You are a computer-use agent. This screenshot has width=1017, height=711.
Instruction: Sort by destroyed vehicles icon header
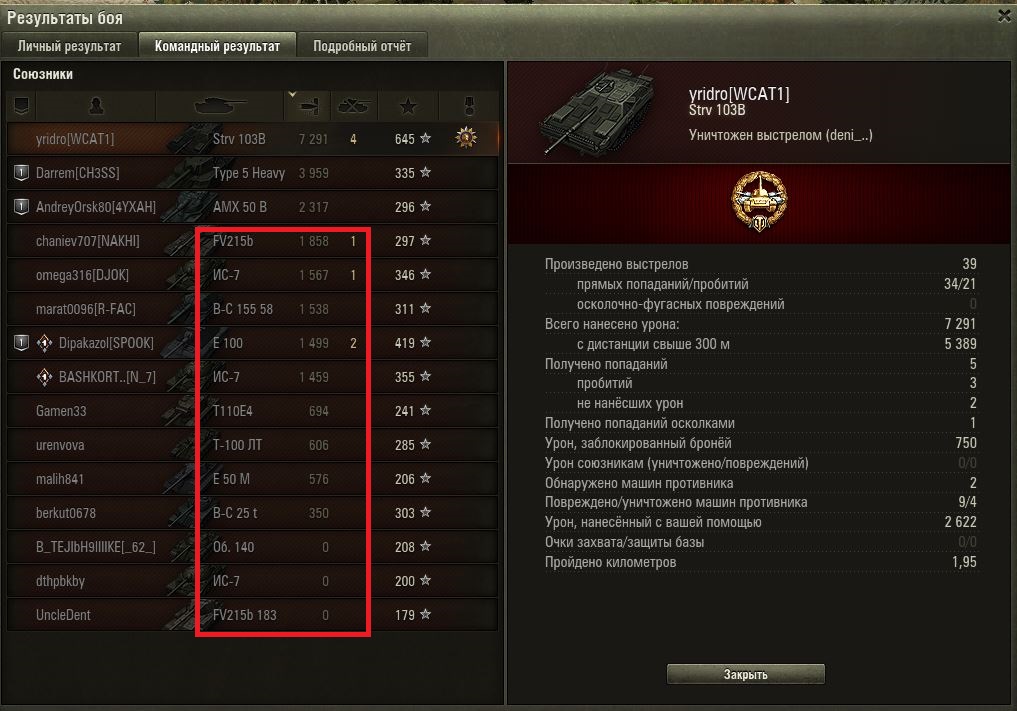point(353,106)
